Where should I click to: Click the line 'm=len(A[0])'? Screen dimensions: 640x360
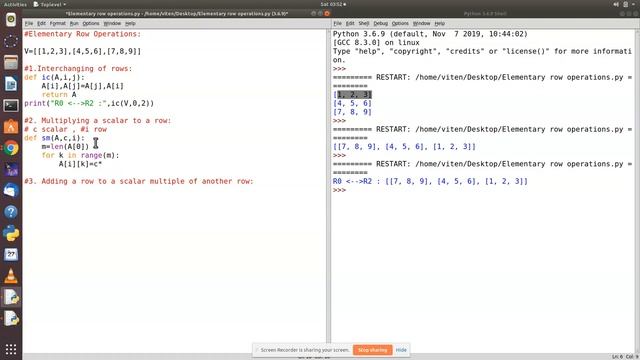(65, 147)
